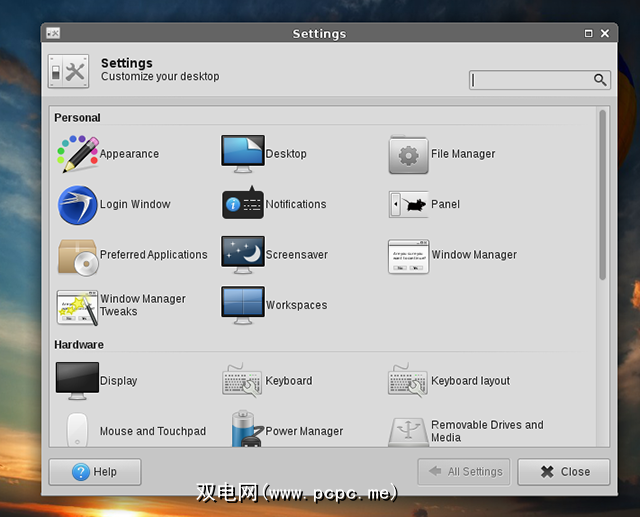
Task: Open the Power Manager battery icon
Action: coord(247,428)
